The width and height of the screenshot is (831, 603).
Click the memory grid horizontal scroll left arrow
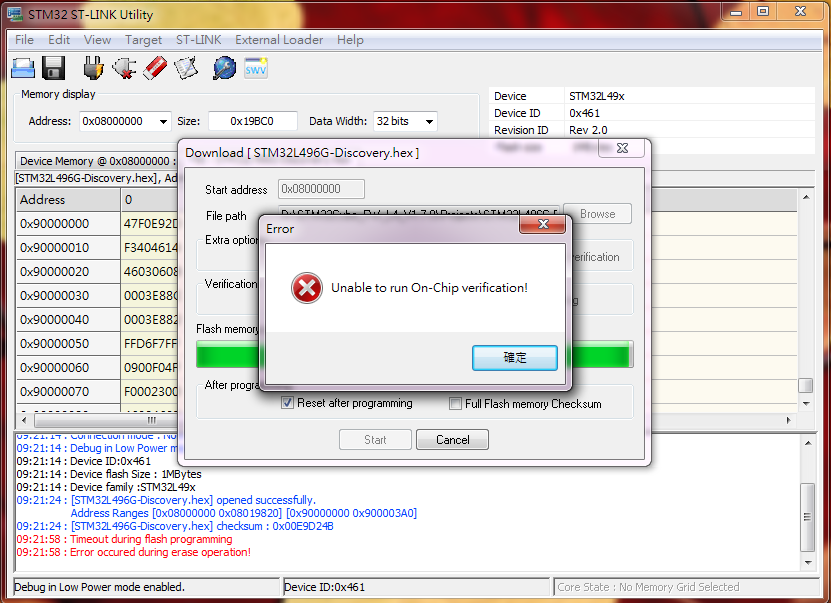[x=24, y=420]
